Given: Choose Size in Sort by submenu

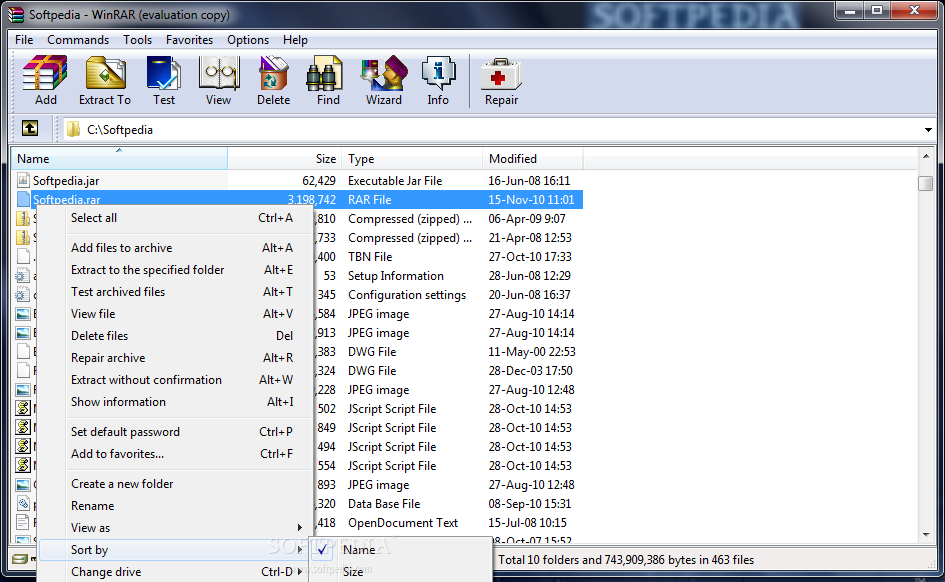Looking at the screenshot, I should click(400, 571).
